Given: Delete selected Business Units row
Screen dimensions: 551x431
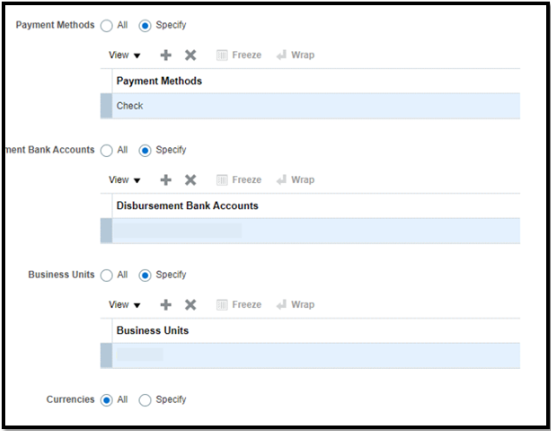Looking at the screenshot, I should (190, 305).
